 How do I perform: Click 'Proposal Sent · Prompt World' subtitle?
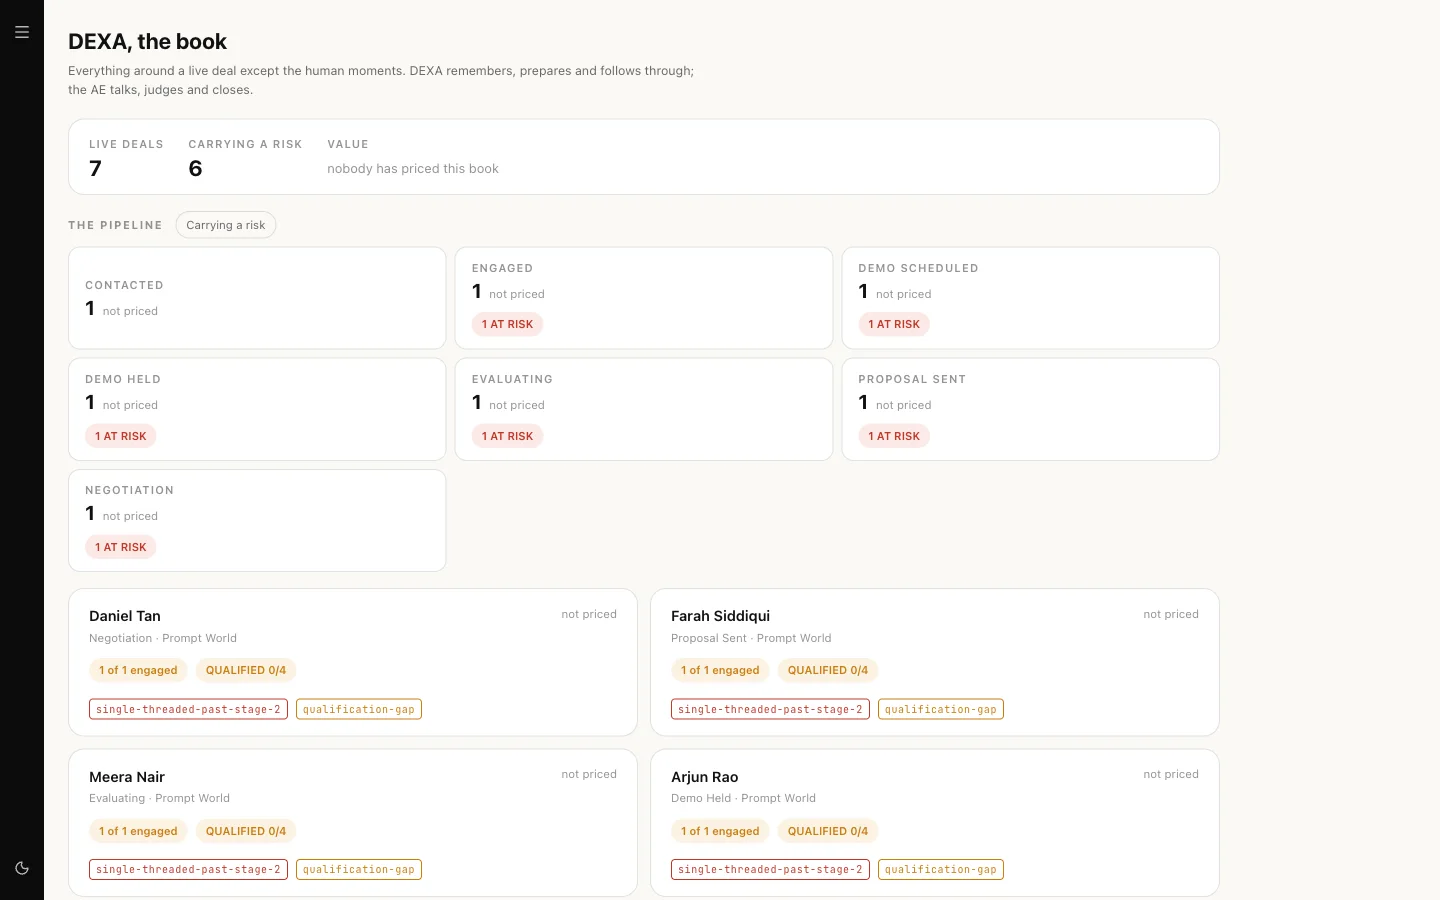751,638
